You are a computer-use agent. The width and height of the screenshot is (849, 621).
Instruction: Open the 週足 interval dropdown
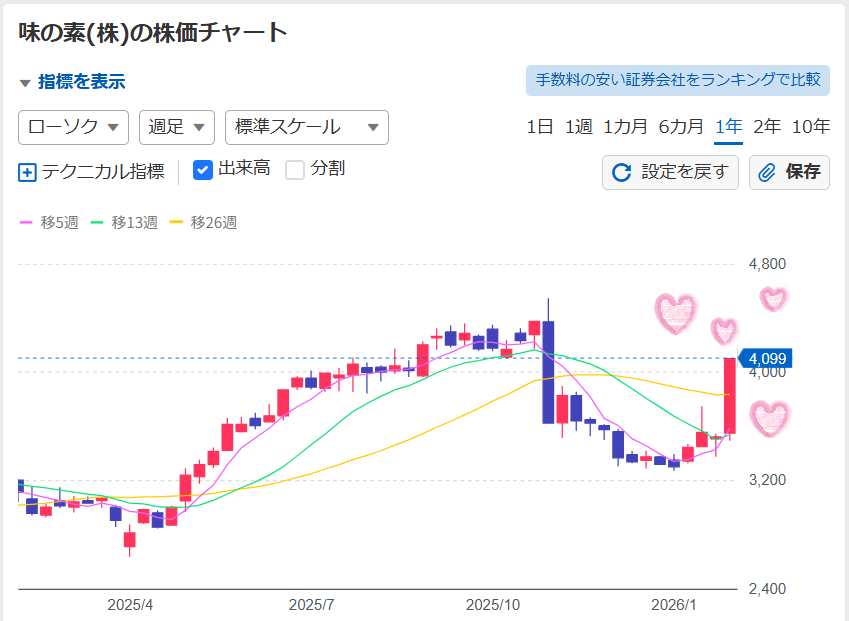177,127
